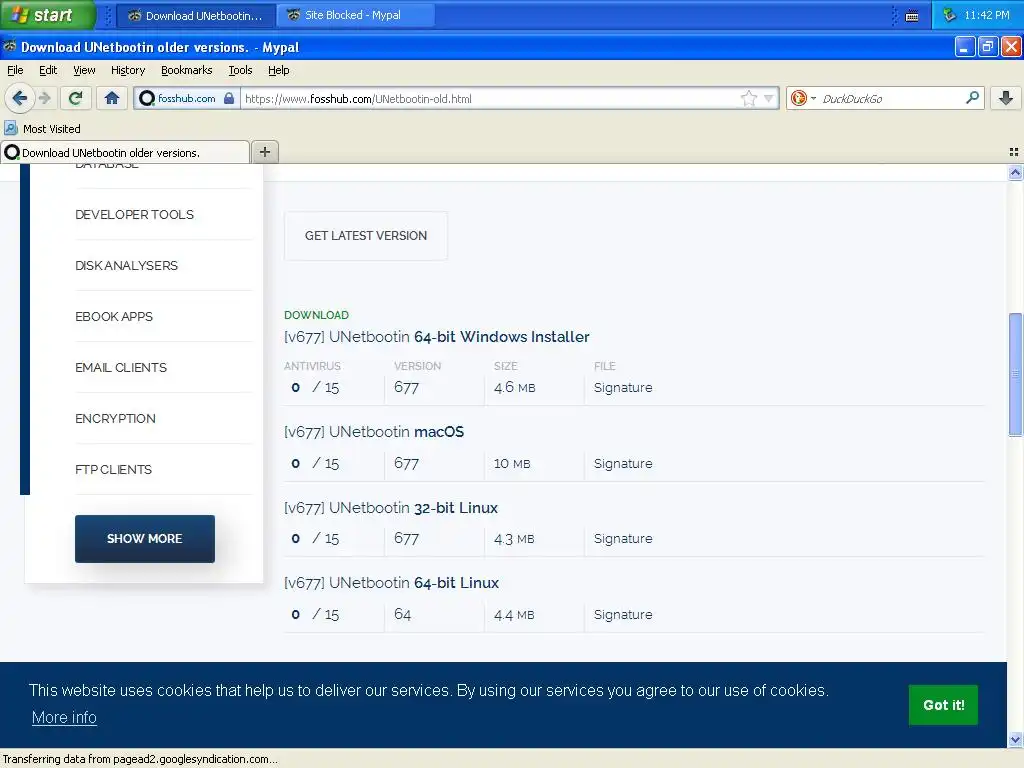This screenshot has height=768, width=1024.
Task: Open the Downloads arrow button
Action: point(1006,99)
